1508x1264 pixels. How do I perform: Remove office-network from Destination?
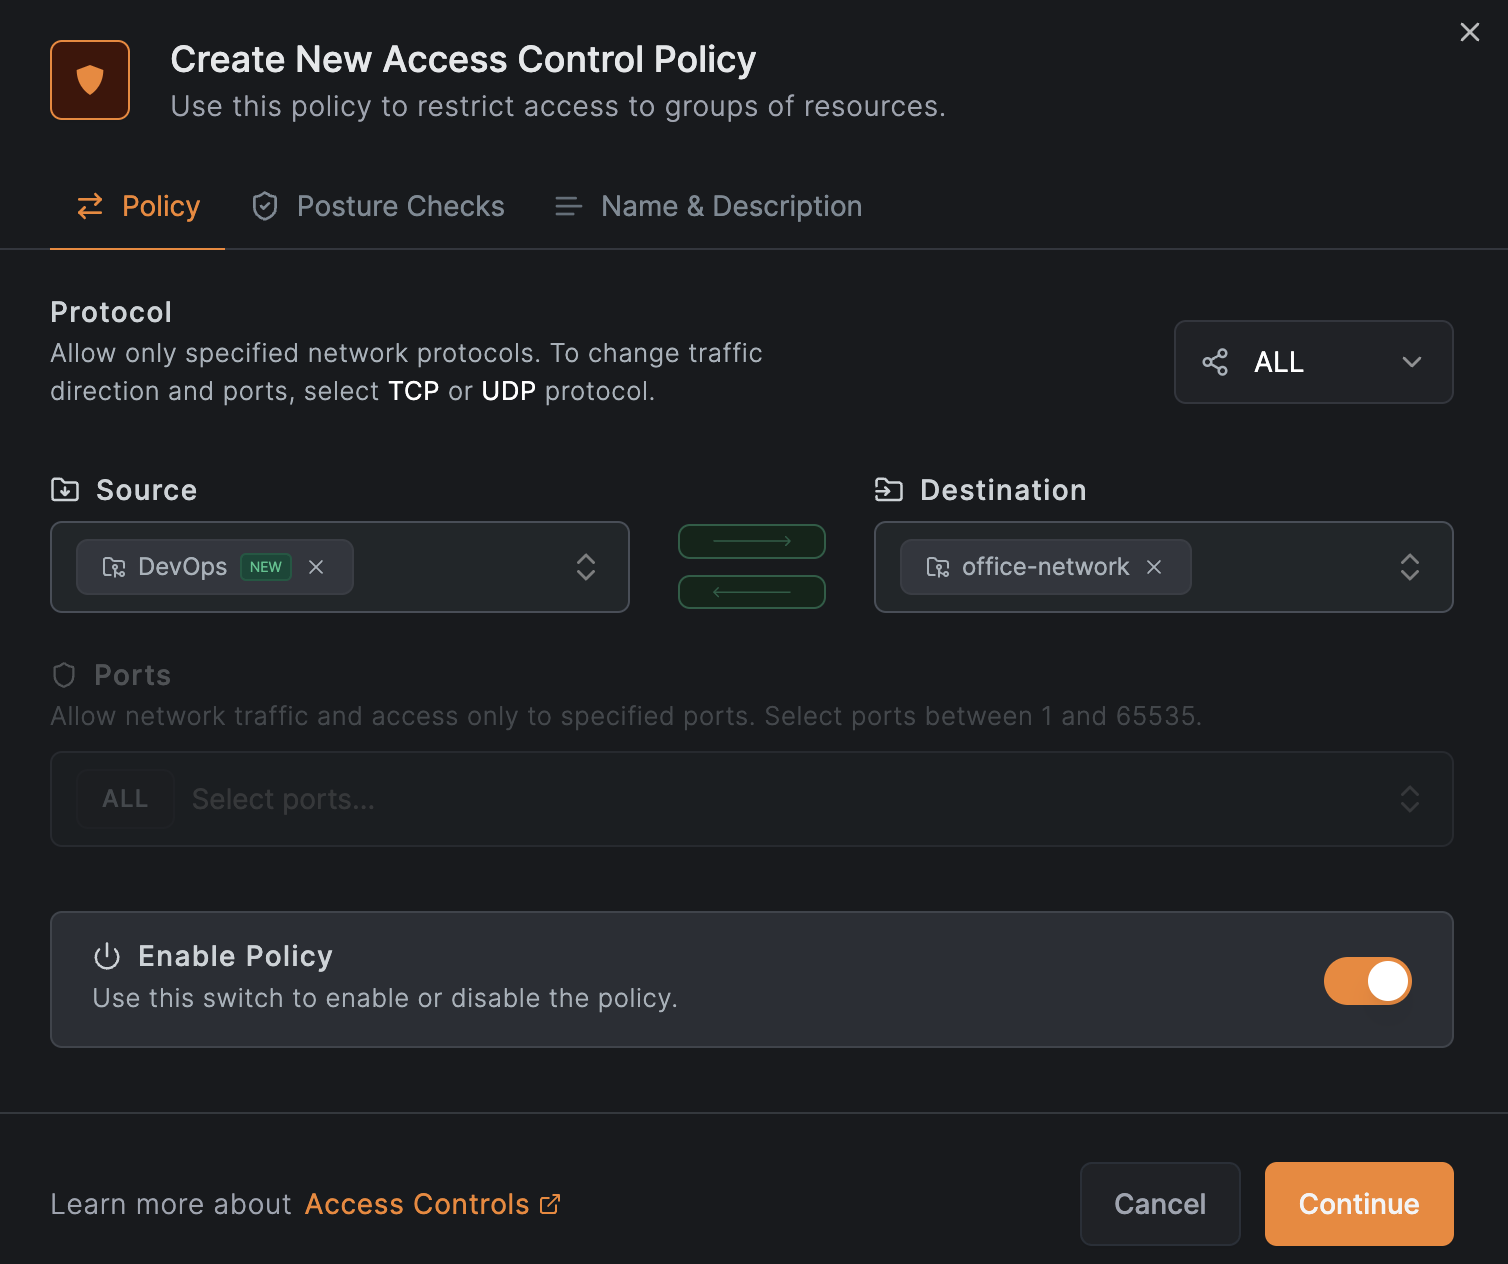click(x=1154, y=567)
